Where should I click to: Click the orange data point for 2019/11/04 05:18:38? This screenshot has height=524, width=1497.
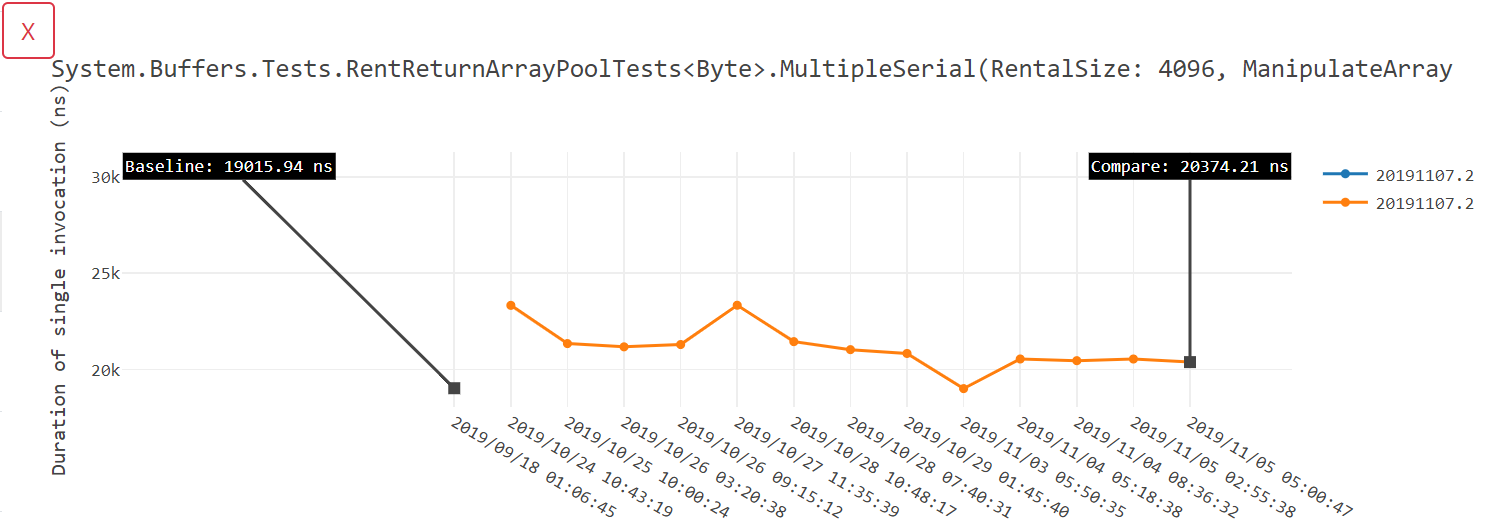tap(1020, 359)
